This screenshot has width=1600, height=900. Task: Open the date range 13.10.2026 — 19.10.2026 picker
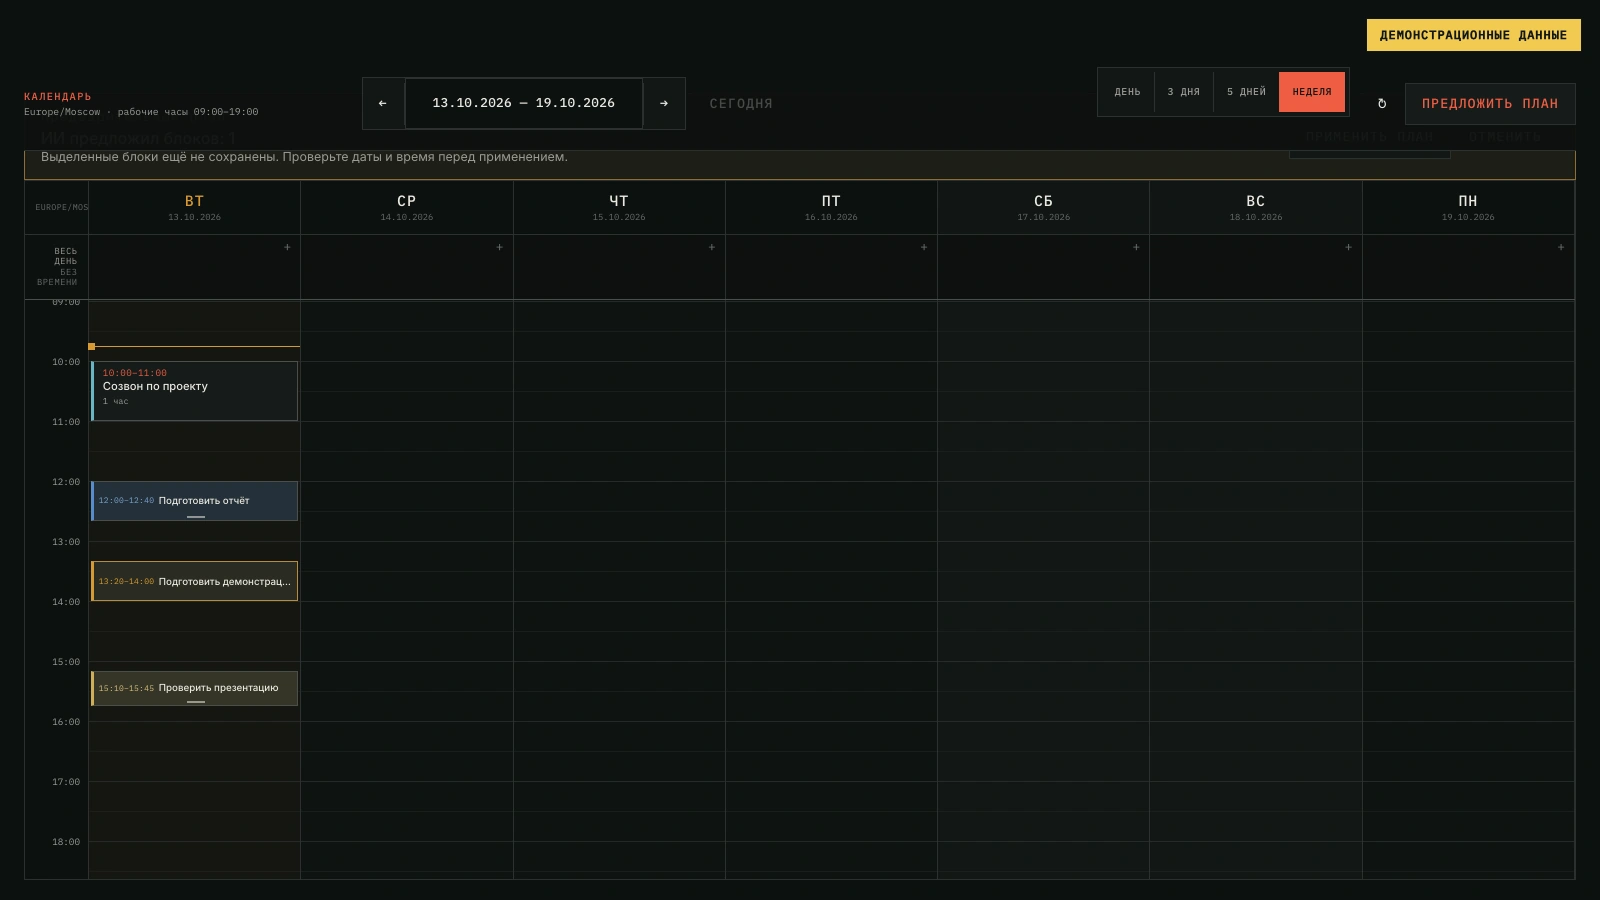(x=524, y=103)
